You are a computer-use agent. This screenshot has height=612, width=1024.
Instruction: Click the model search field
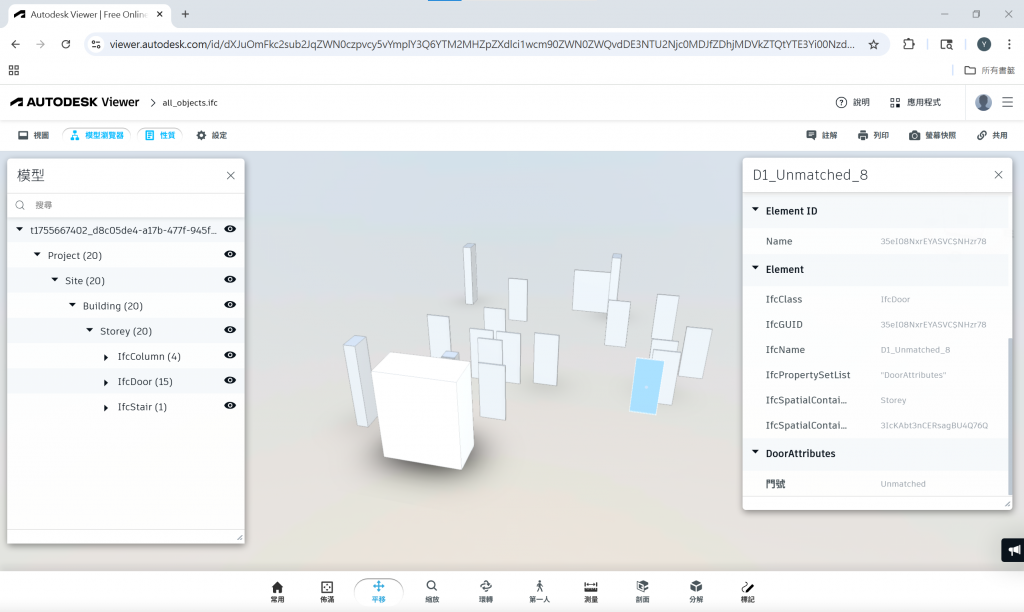pos(125,205)
